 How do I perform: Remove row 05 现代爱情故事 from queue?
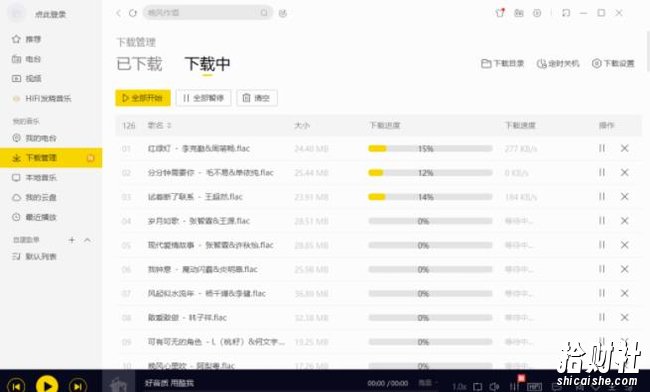click(624, 245)
